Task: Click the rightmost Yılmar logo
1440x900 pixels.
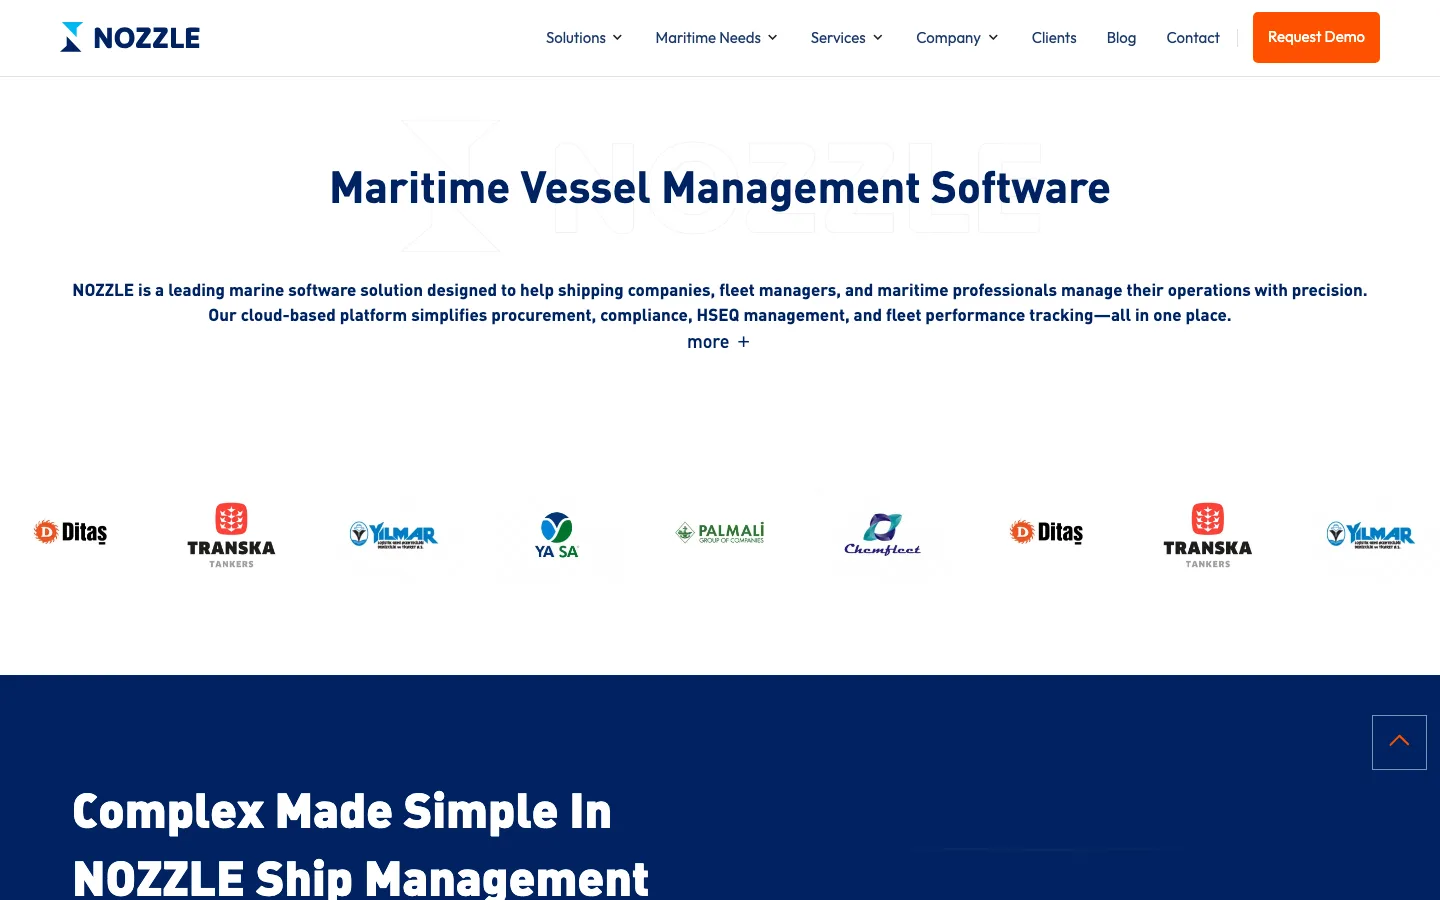Action: 1371,535
